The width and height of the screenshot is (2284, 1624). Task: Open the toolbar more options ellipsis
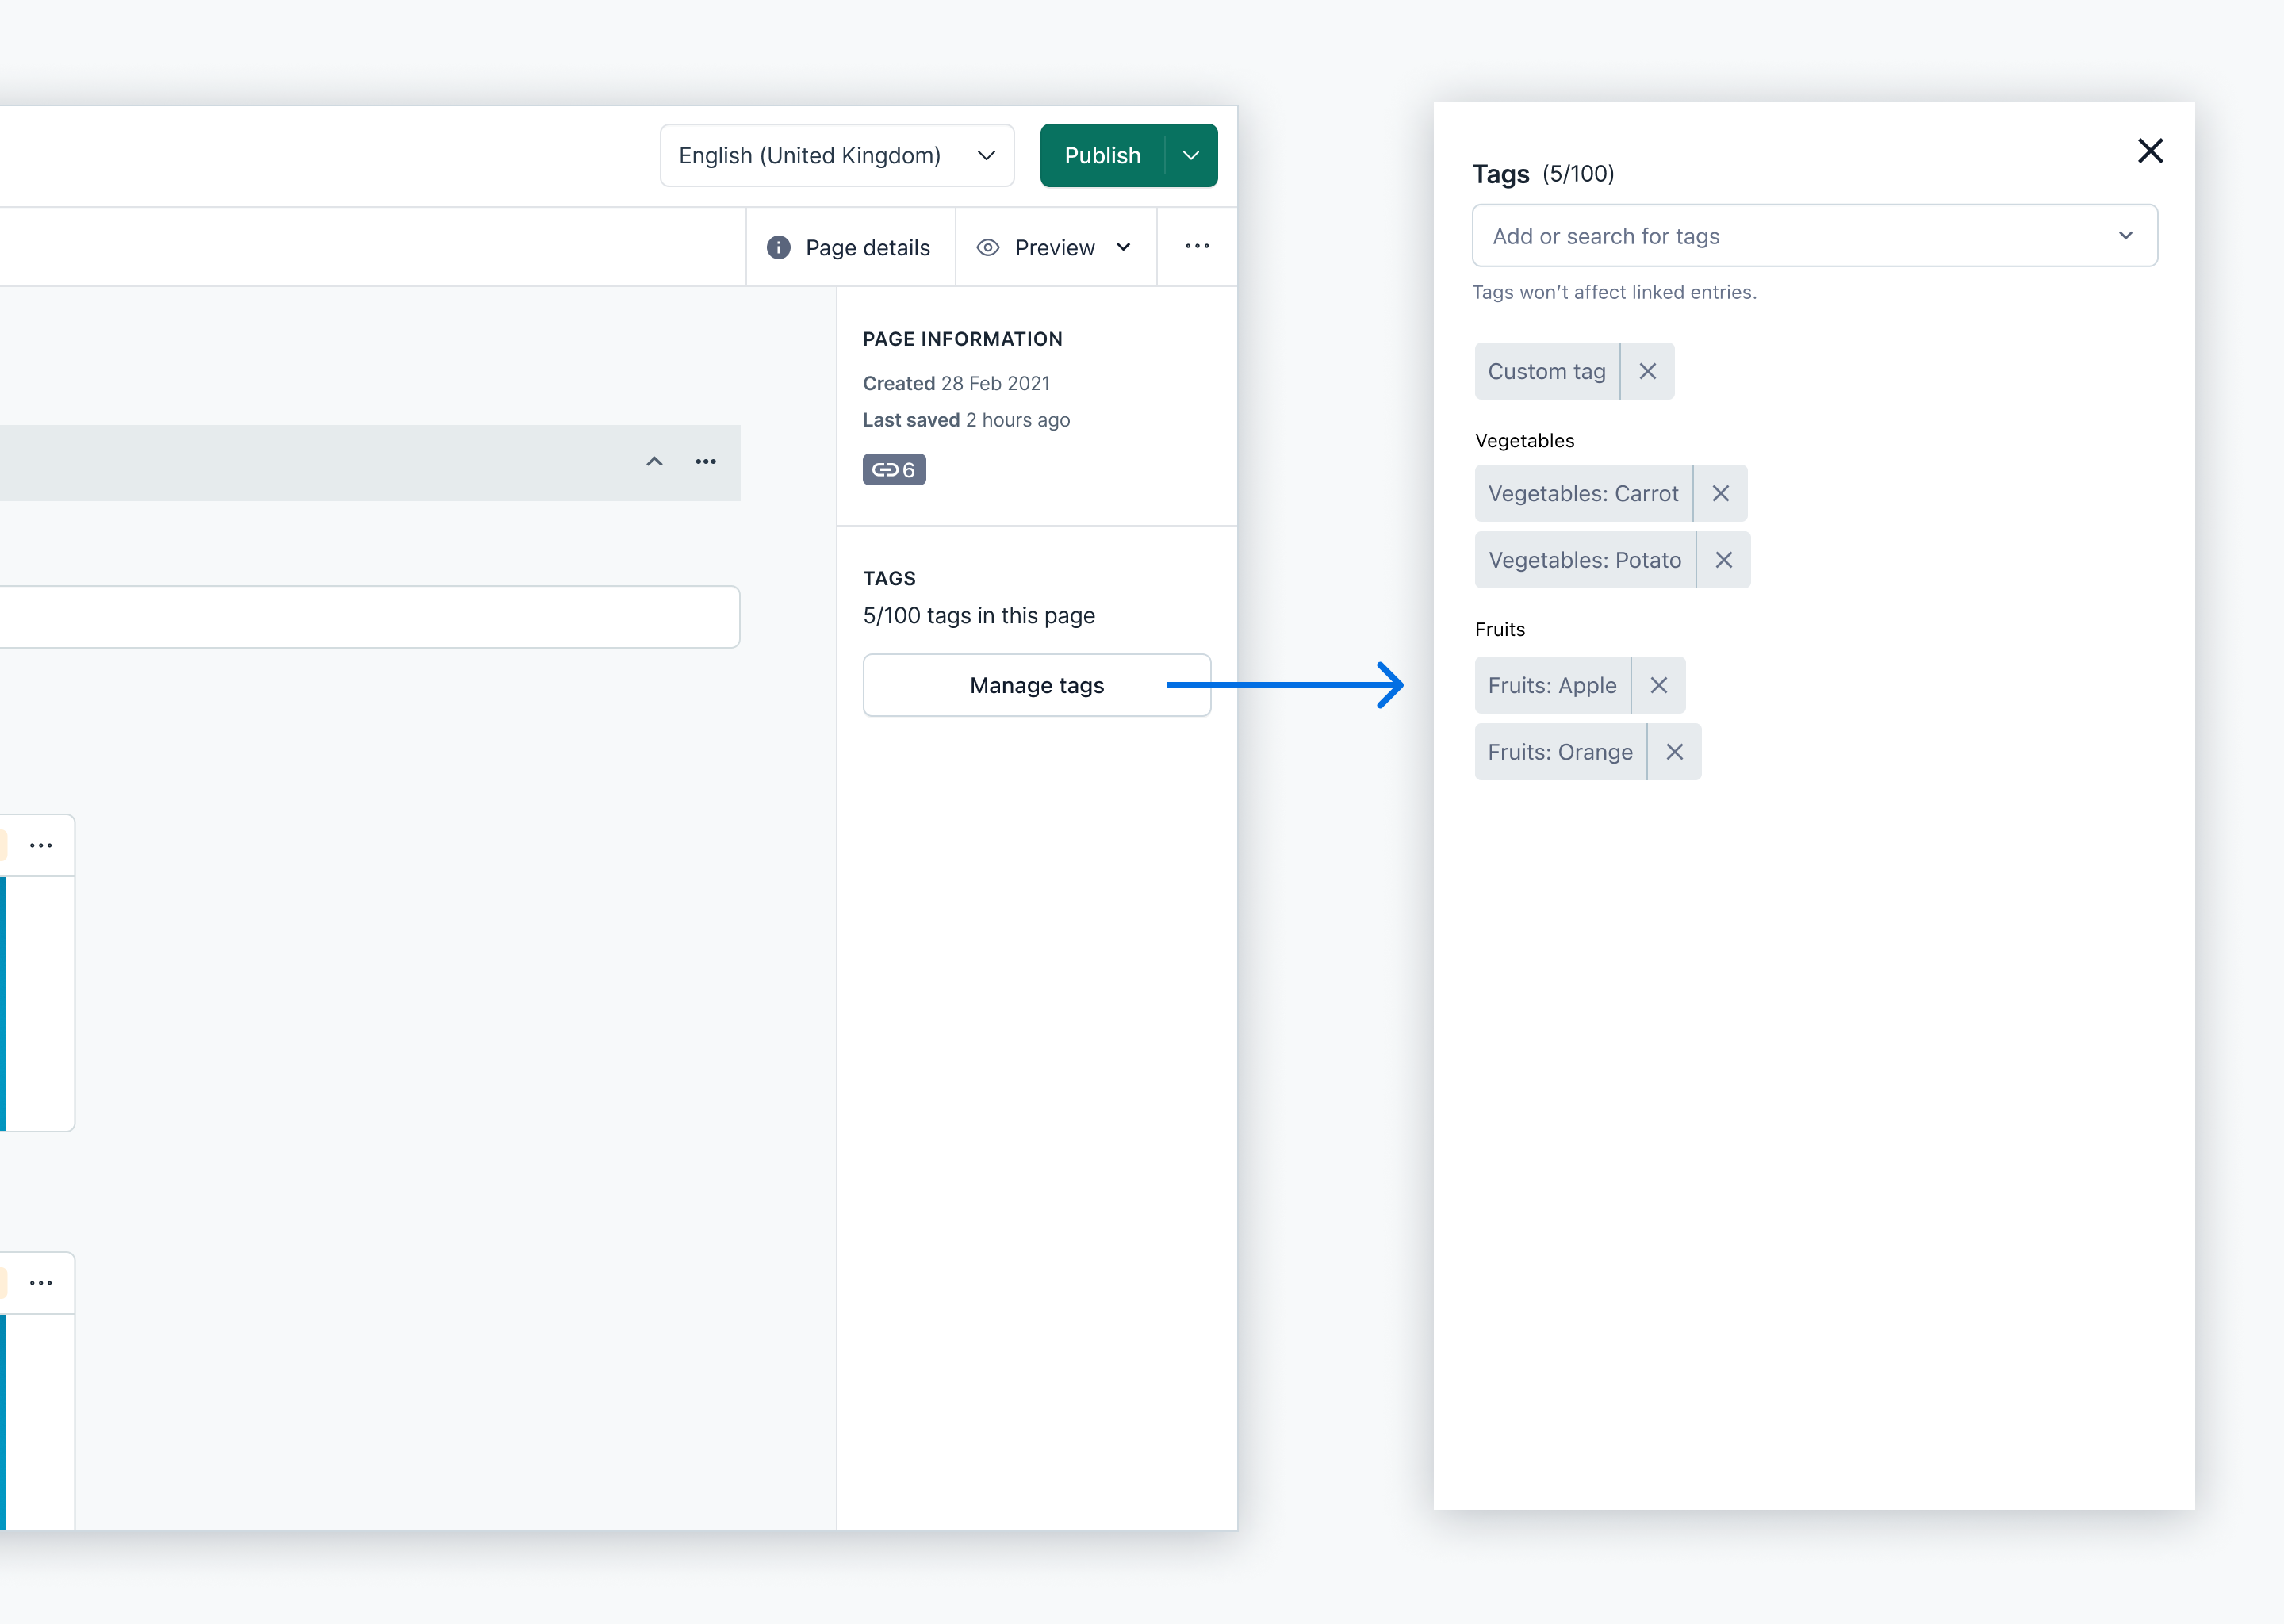(1197, 247)
